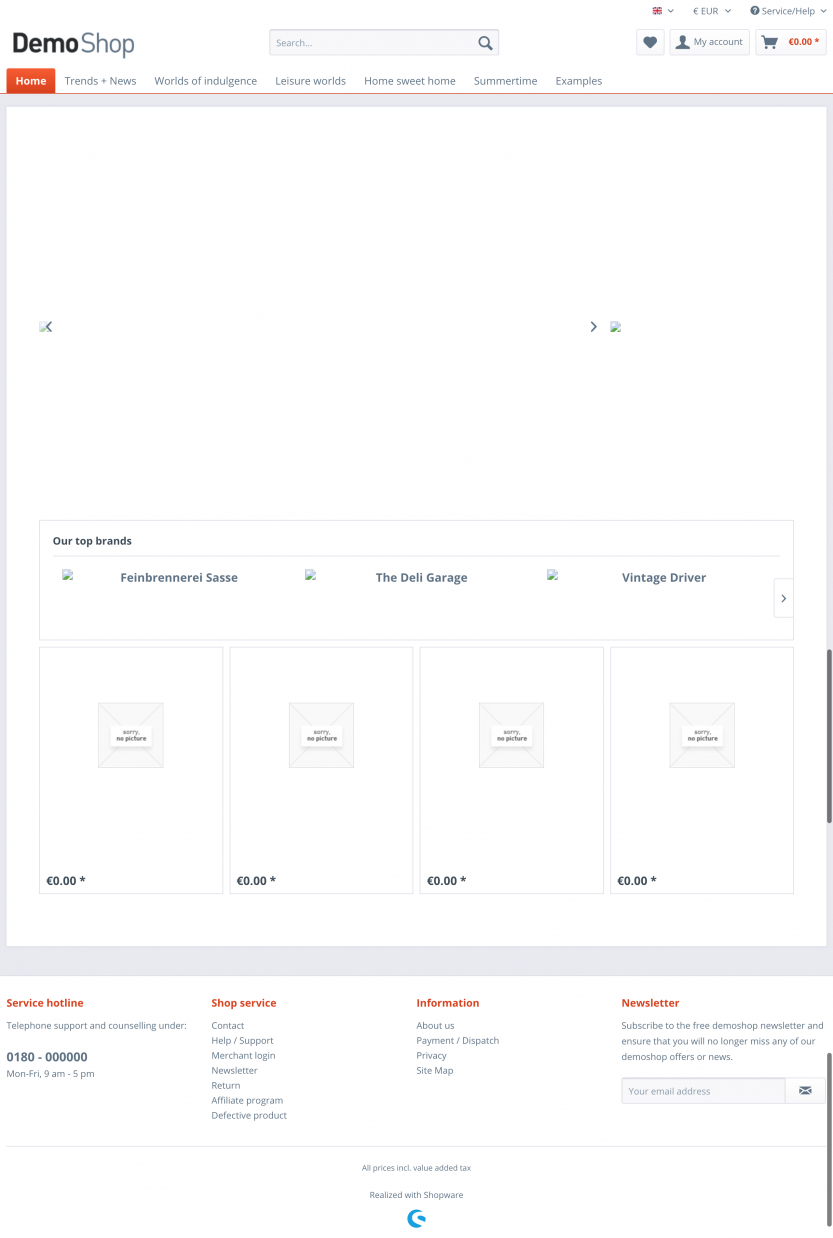Open the shopping cart showing €0.00
The image size is (833, 1238).
[x=790, y=42]
